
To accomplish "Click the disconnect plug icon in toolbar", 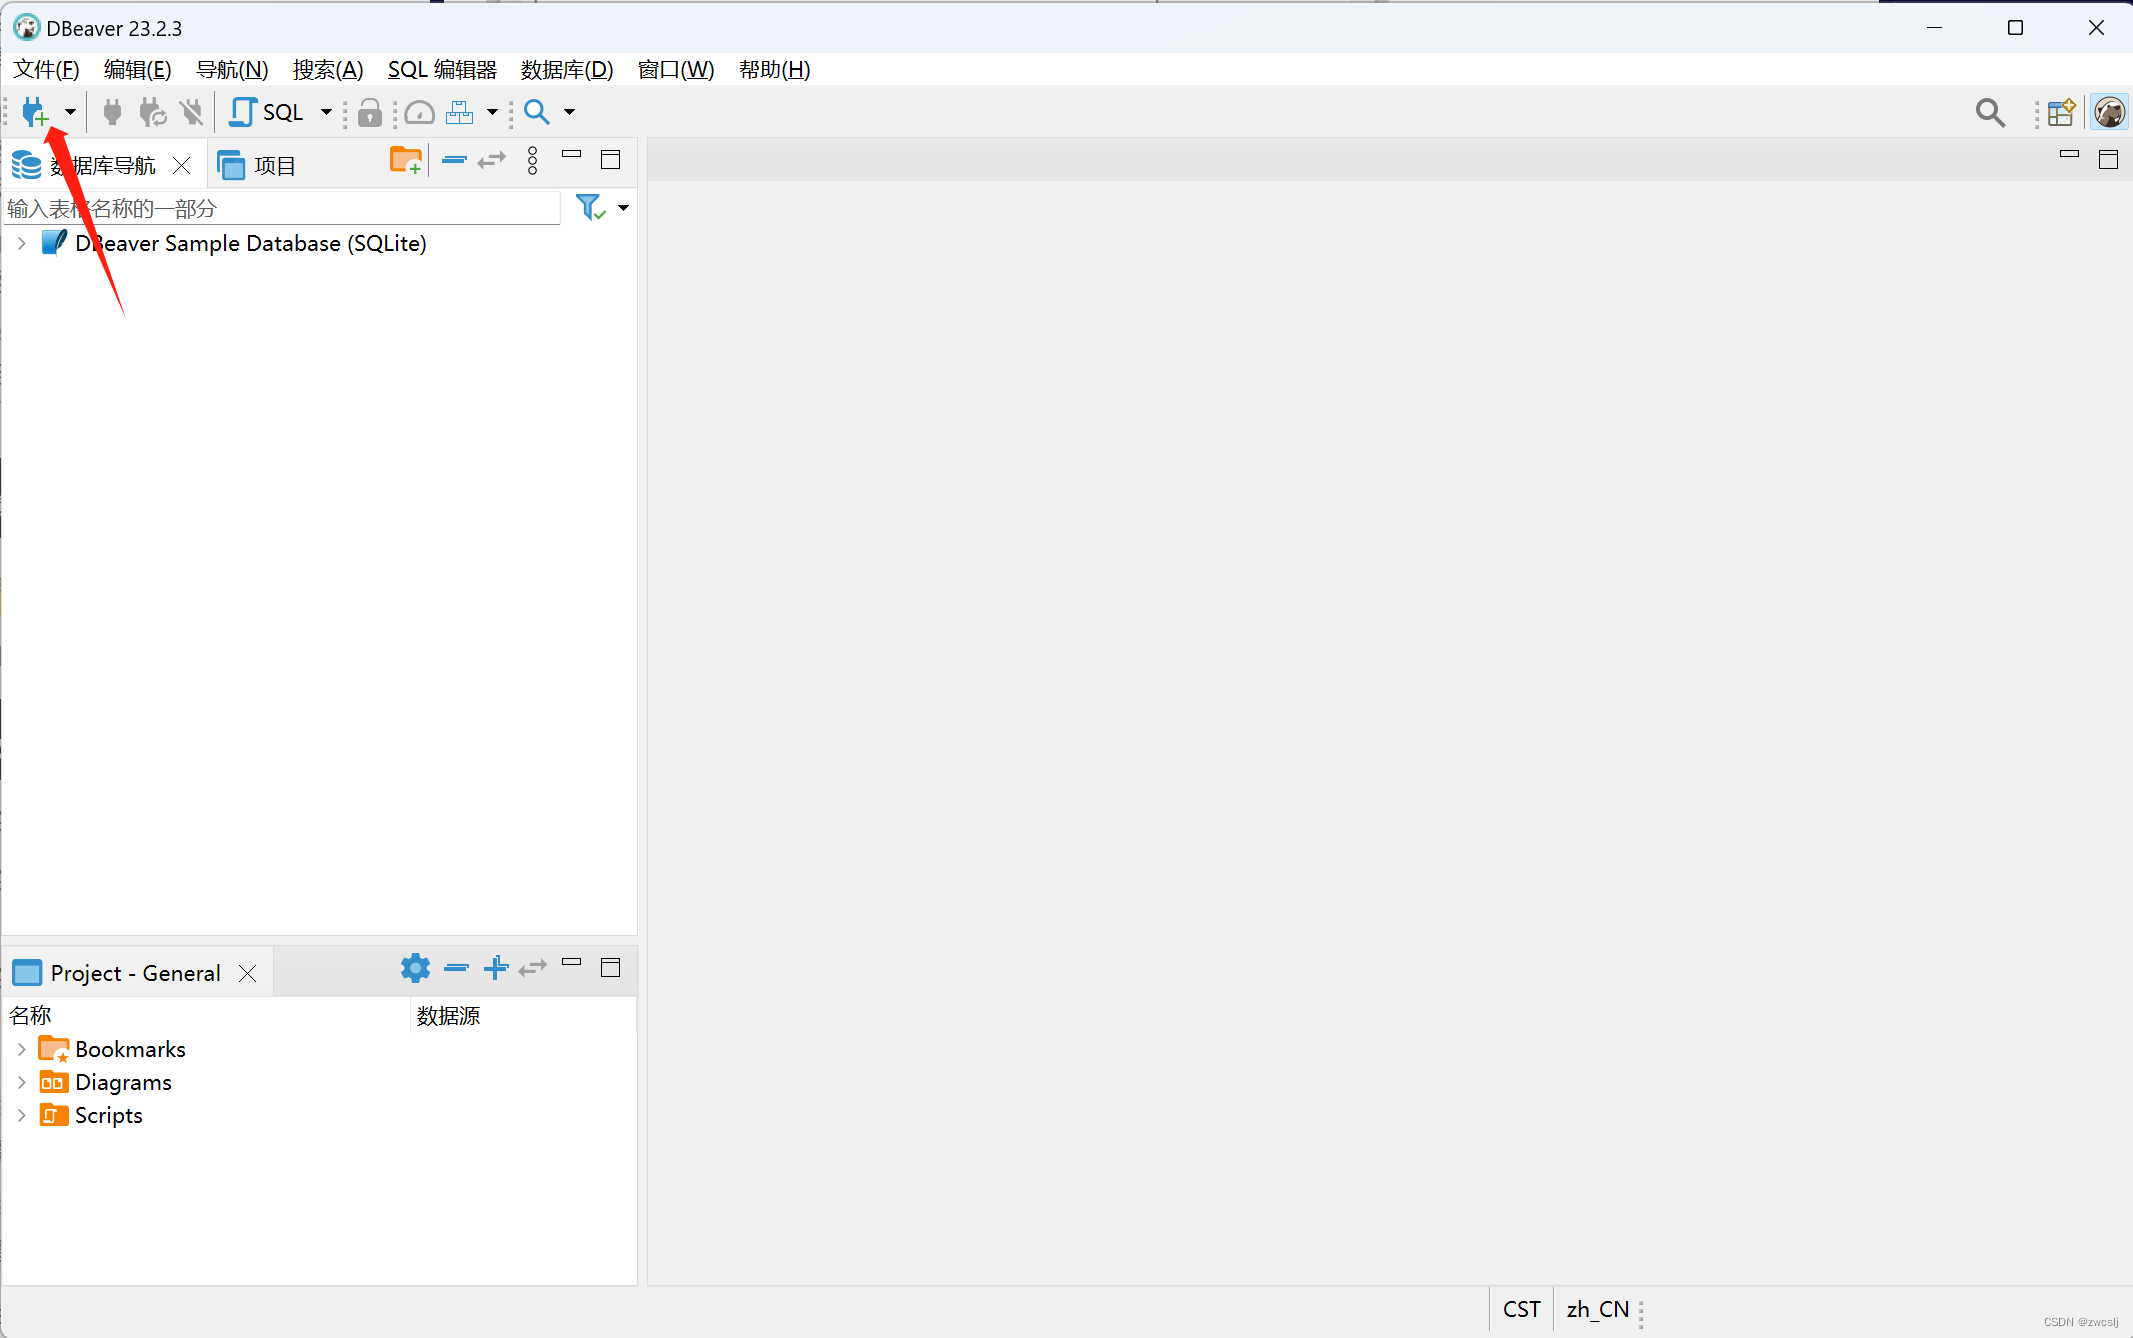I will 191,112.
